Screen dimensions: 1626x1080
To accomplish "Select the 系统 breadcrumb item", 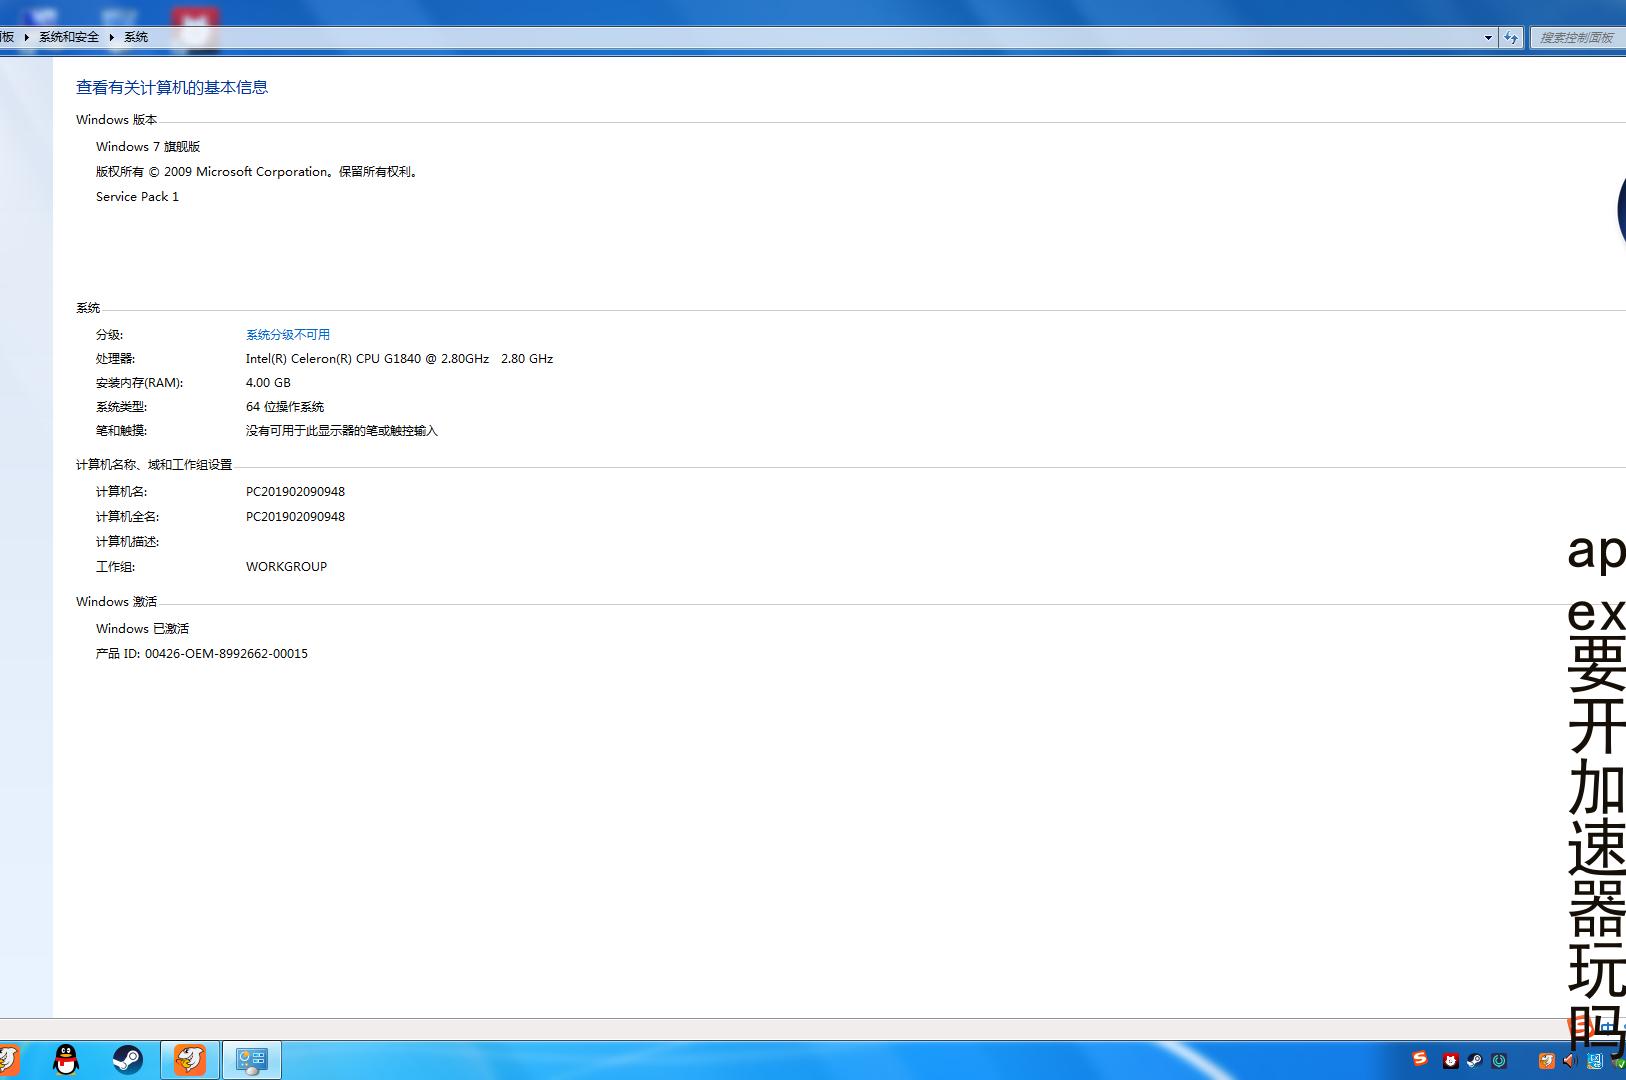I will click(136, 37).
